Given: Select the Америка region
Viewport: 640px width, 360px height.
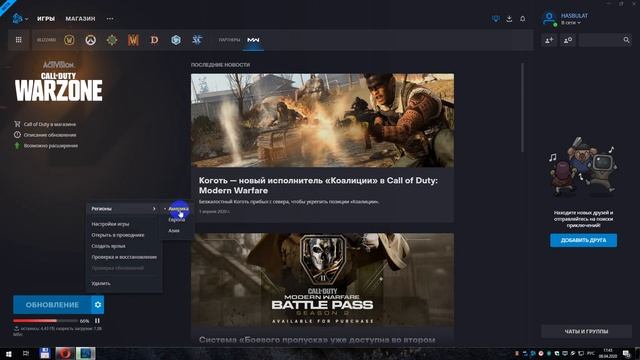Looking at the screenshot, I should (178, 209).
